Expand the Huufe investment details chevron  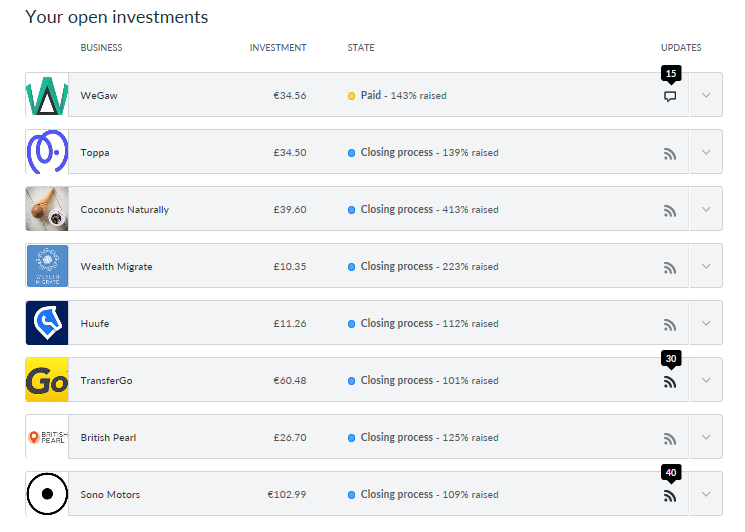coord(706,323)
